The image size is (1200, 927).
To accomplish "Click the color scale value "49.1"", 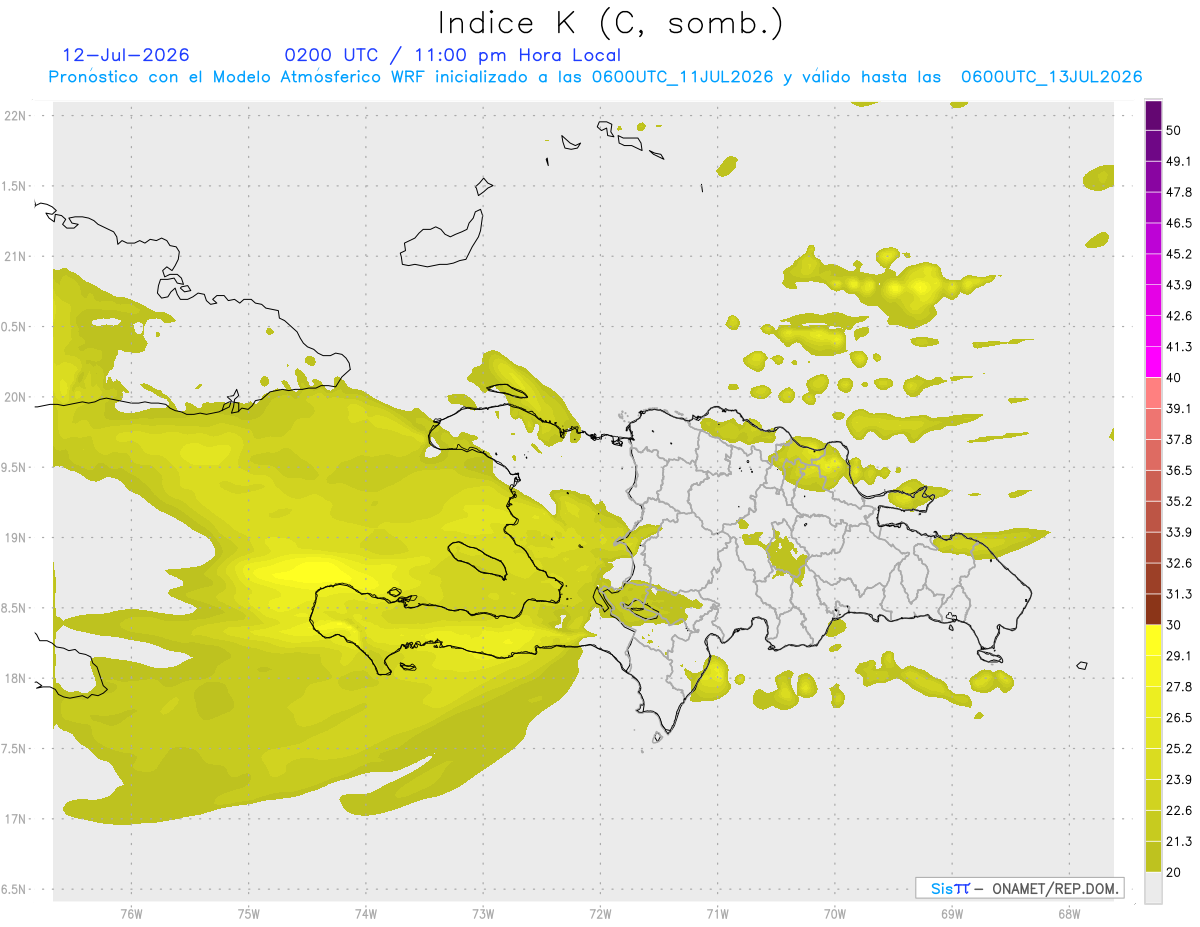I will (1179, 161).
